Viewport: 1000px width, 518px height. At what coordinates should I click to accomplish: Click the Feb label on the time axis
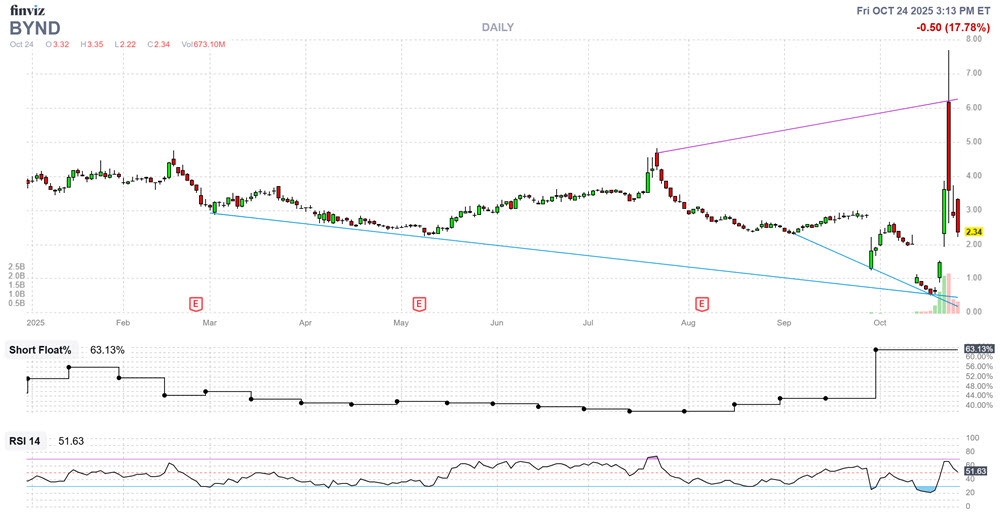[x=123, y=323]
